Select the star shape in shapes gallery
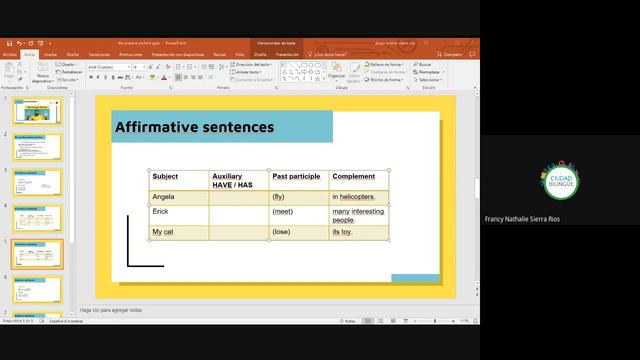The image size is (640, 360). 318,79
